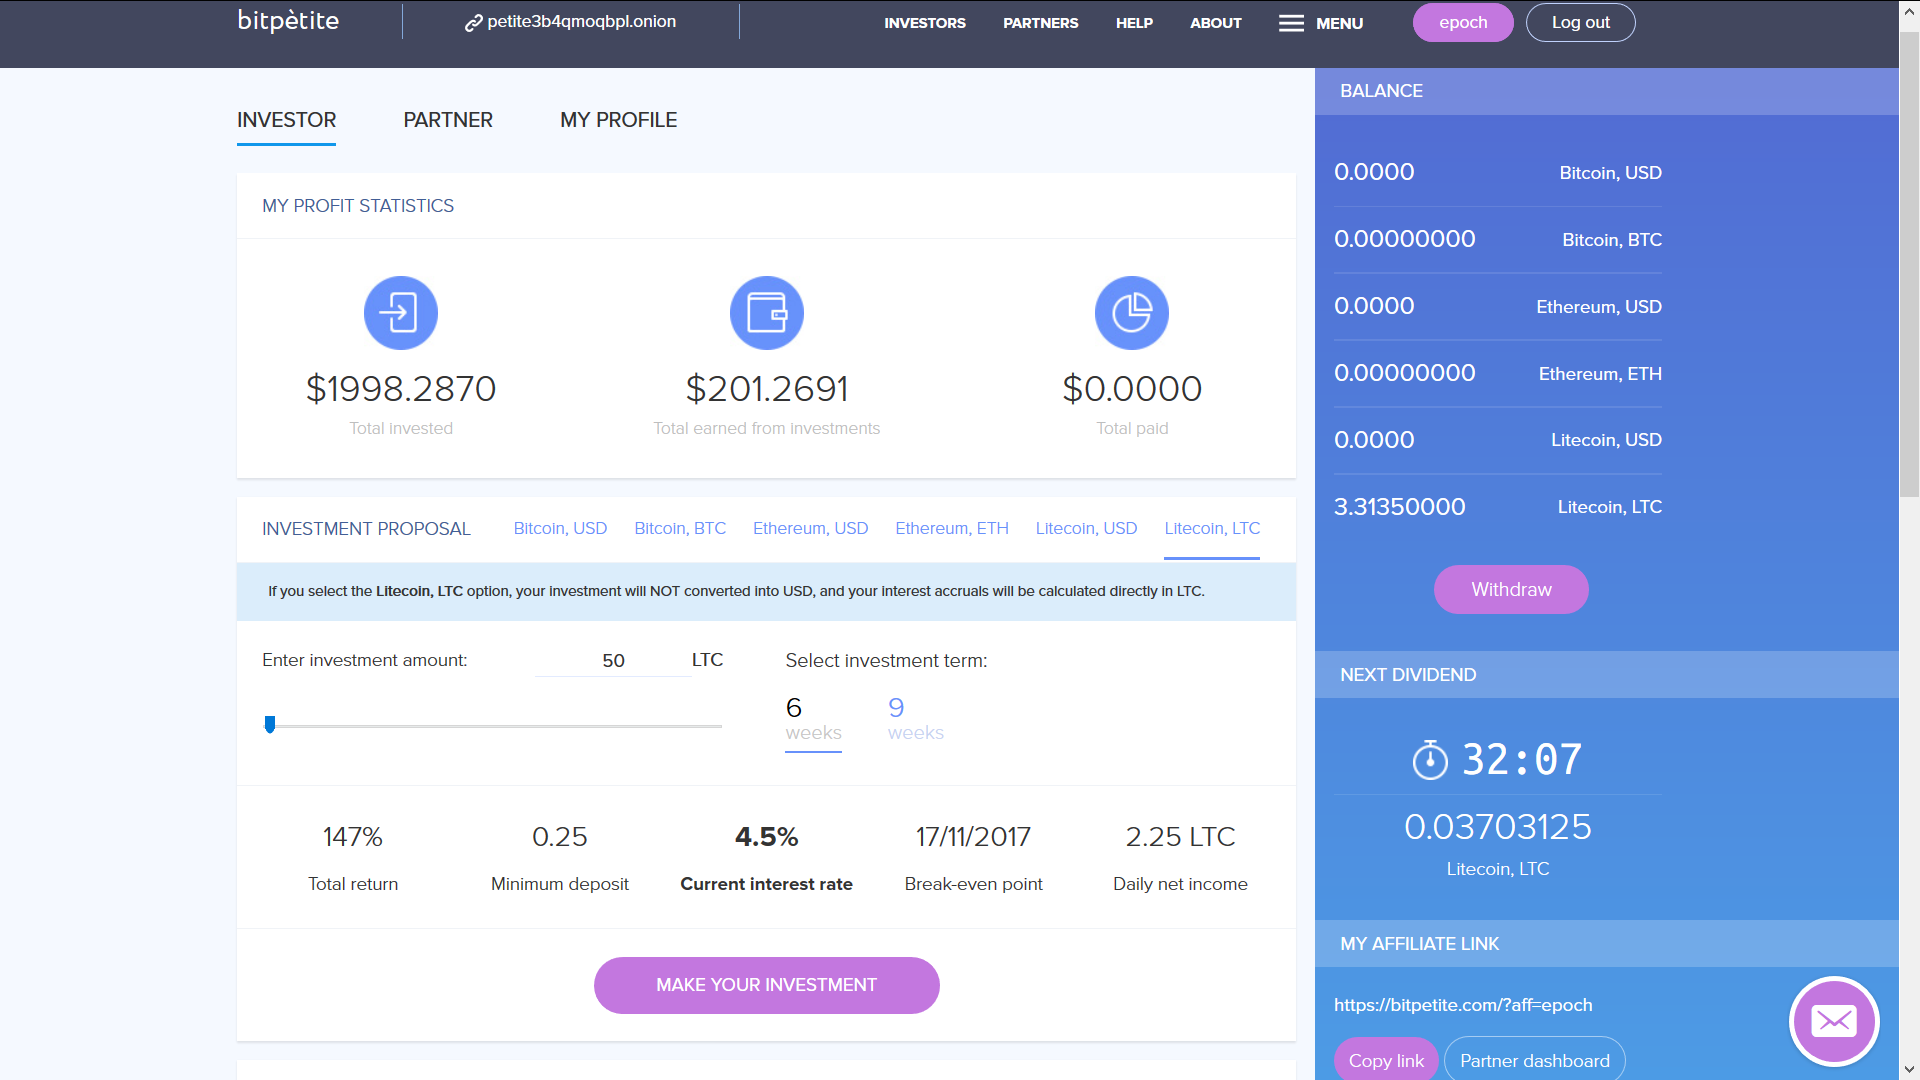The width and height of the screenshot is (1920, 1080).
Task: Click the NEXT DIVIDEND header
Action: pyautogui.click(x=1607, y=675)
